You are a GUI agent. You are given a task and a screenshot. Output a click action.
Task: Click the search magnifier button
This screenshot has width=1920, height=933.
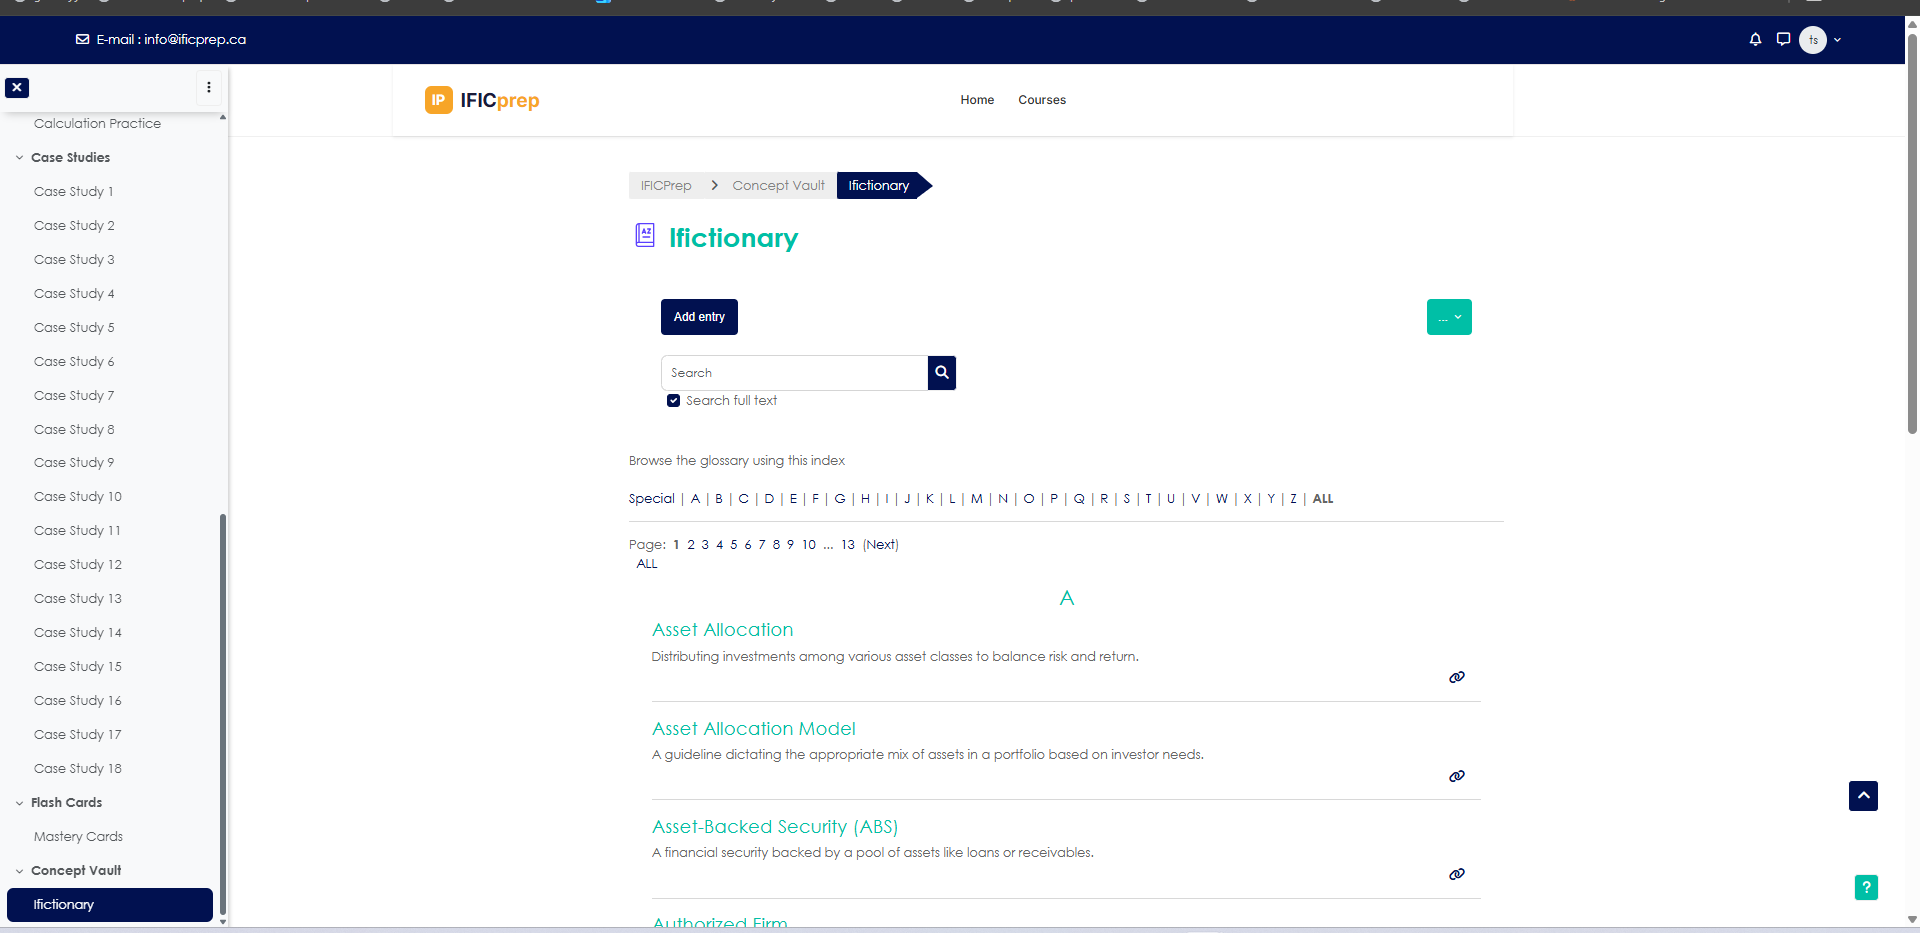tap(942, 373)
